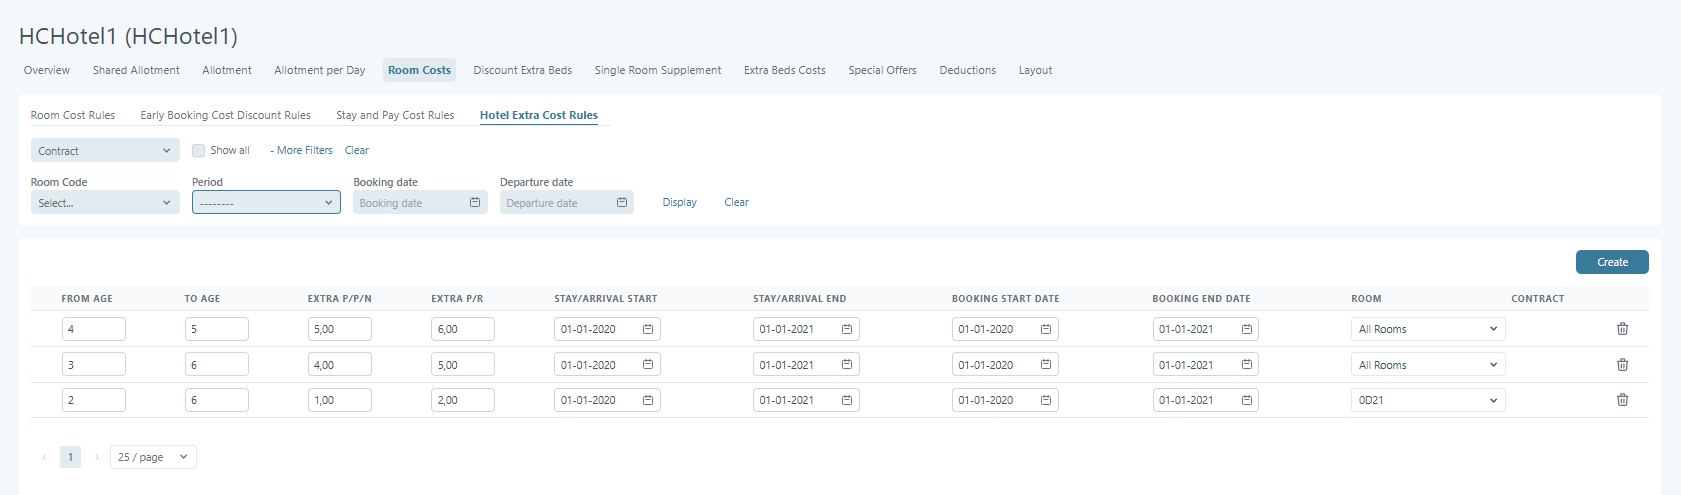Viewport: 1681px width, 495px height.
Task: Collapse filters with More Filters link
Action: click(303, 150)
